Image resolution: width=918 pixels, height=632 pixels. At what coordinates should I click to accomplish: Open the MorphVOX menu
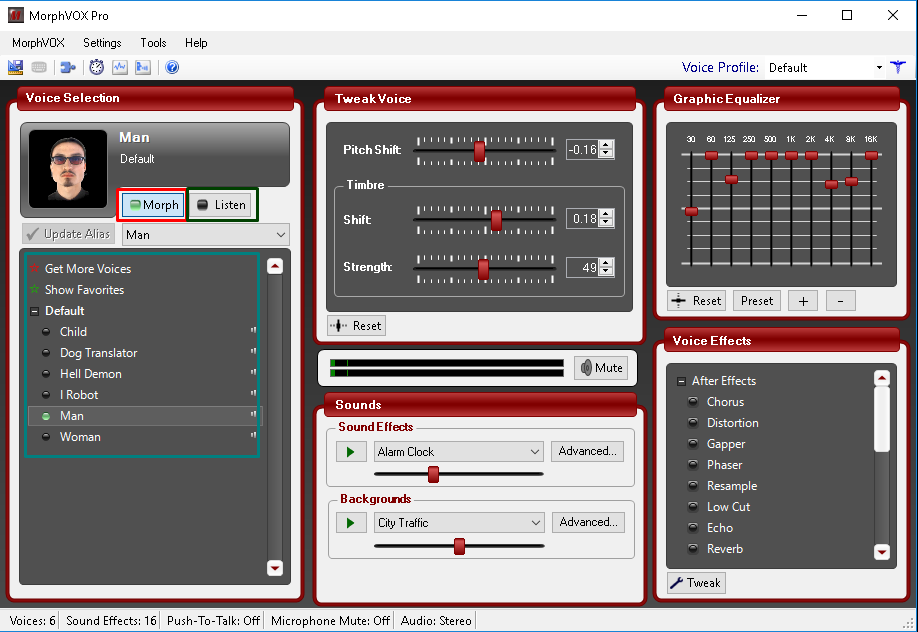pos(38,43)
